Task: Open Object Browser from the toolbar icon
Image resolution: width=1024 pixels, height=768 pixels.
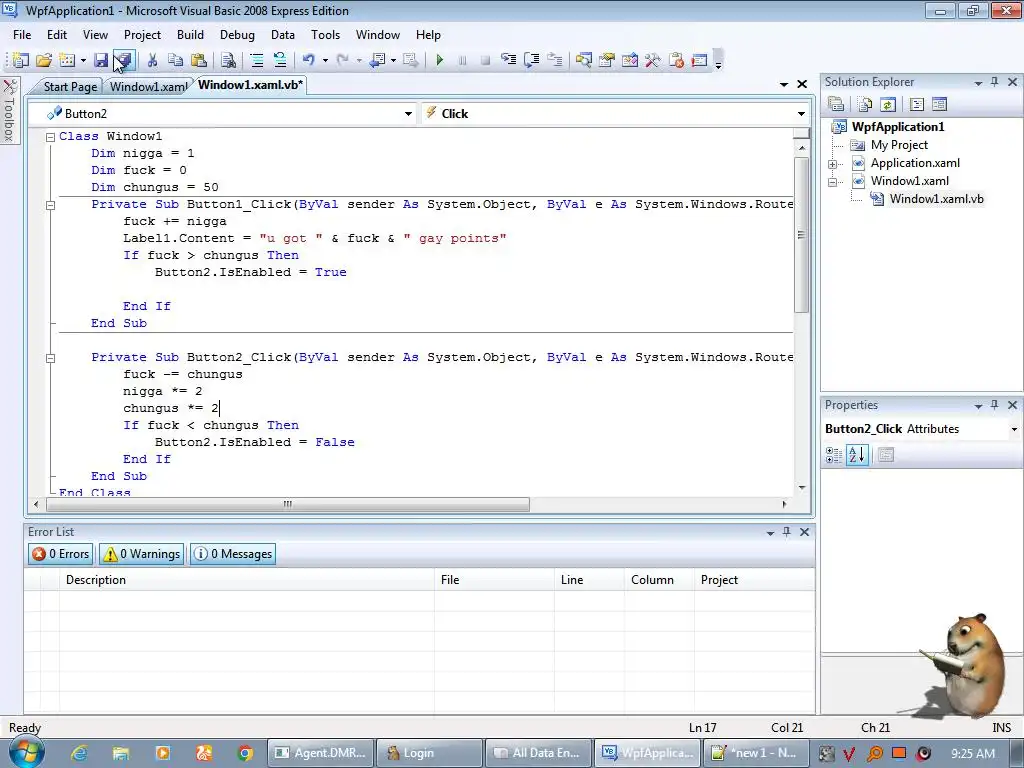Action: pos(630,60)
